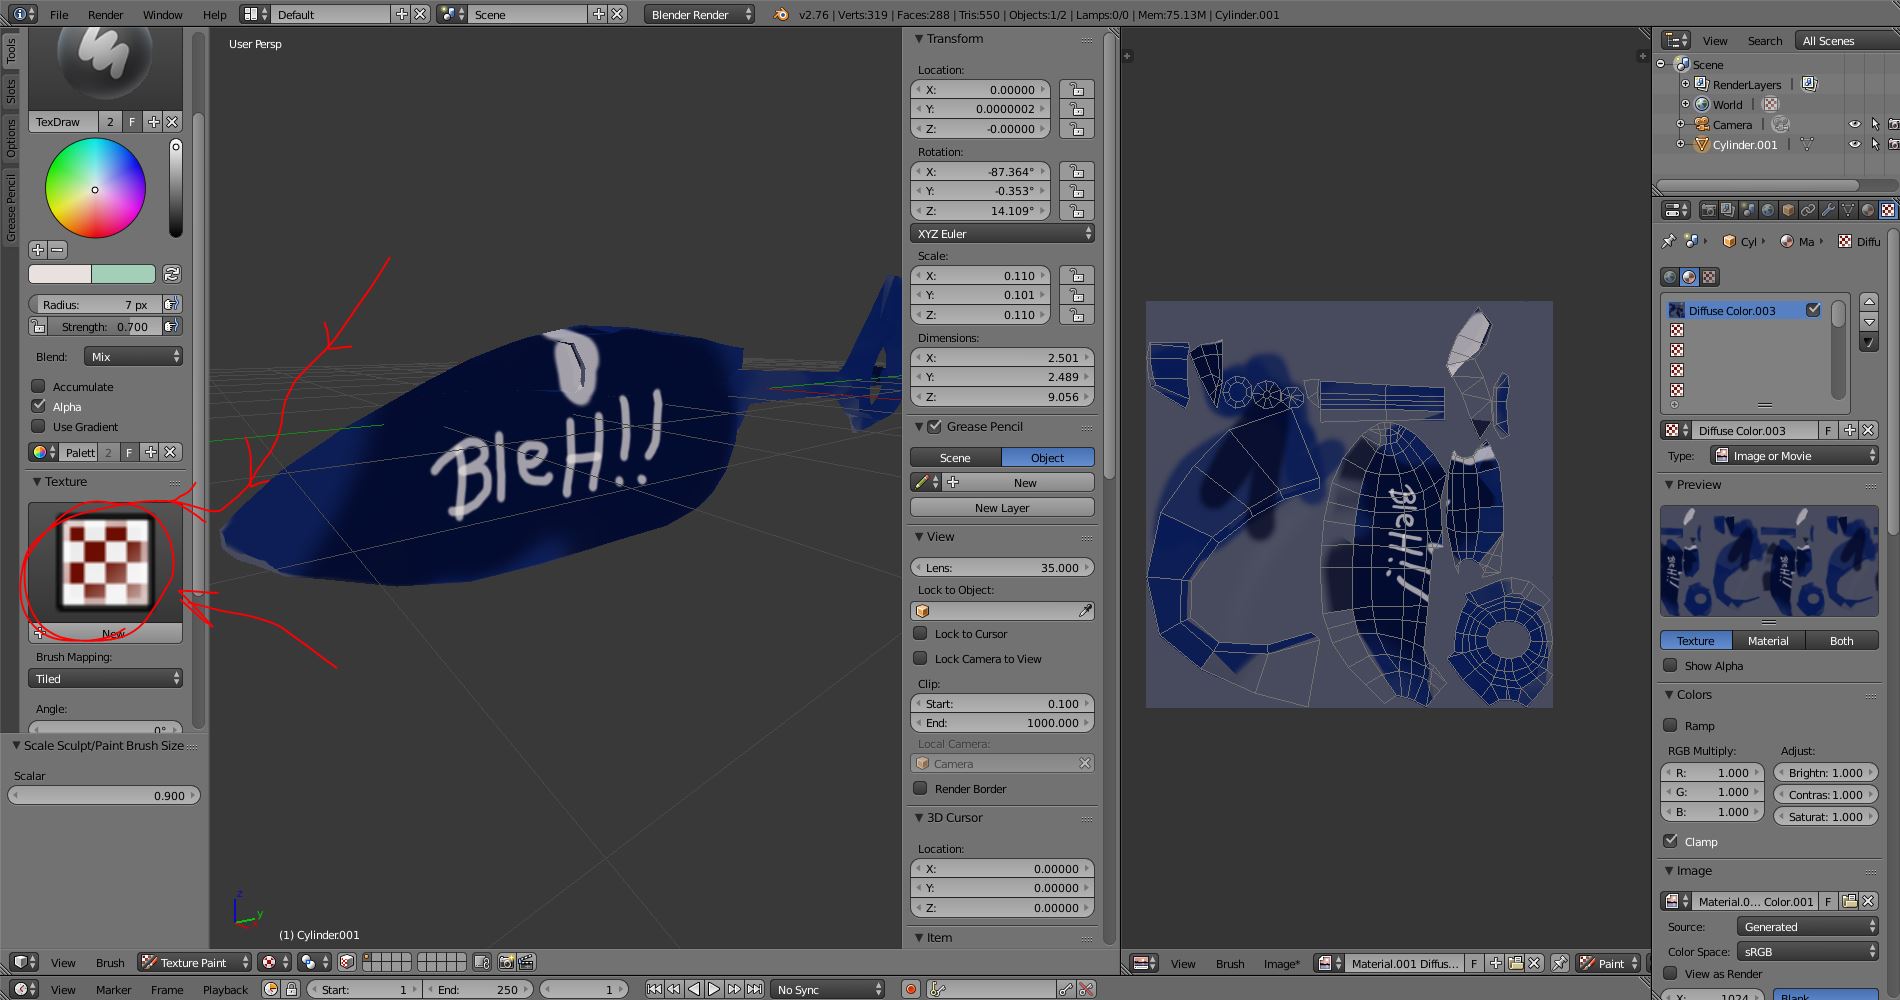This screenshot has height=1000, width=1900.
Task: Pin the properties context with pushpin icon
Action: coord(1668,241)
